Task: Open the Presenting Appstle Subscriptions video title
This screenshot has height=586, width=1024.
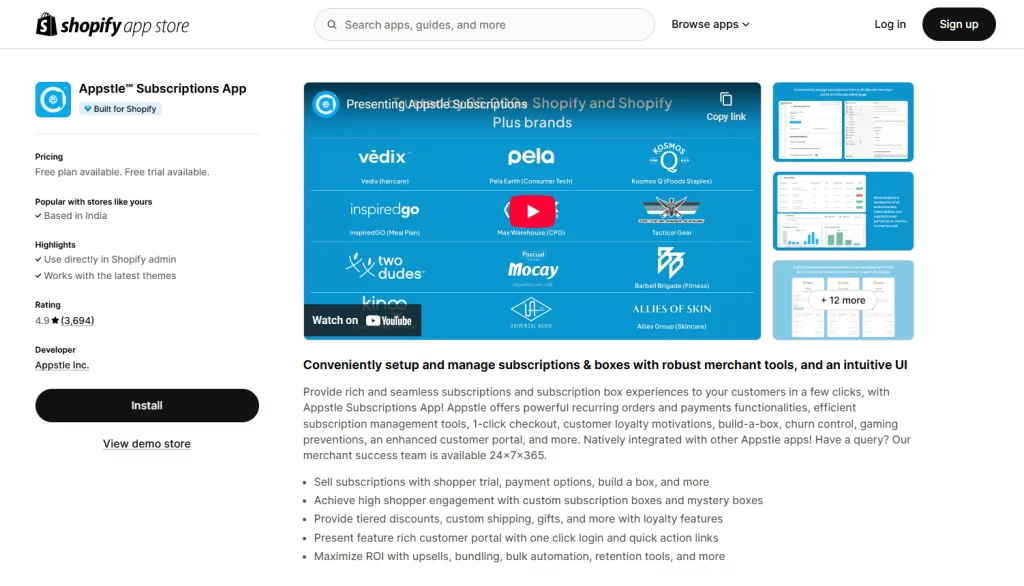Action: (436, 104)
